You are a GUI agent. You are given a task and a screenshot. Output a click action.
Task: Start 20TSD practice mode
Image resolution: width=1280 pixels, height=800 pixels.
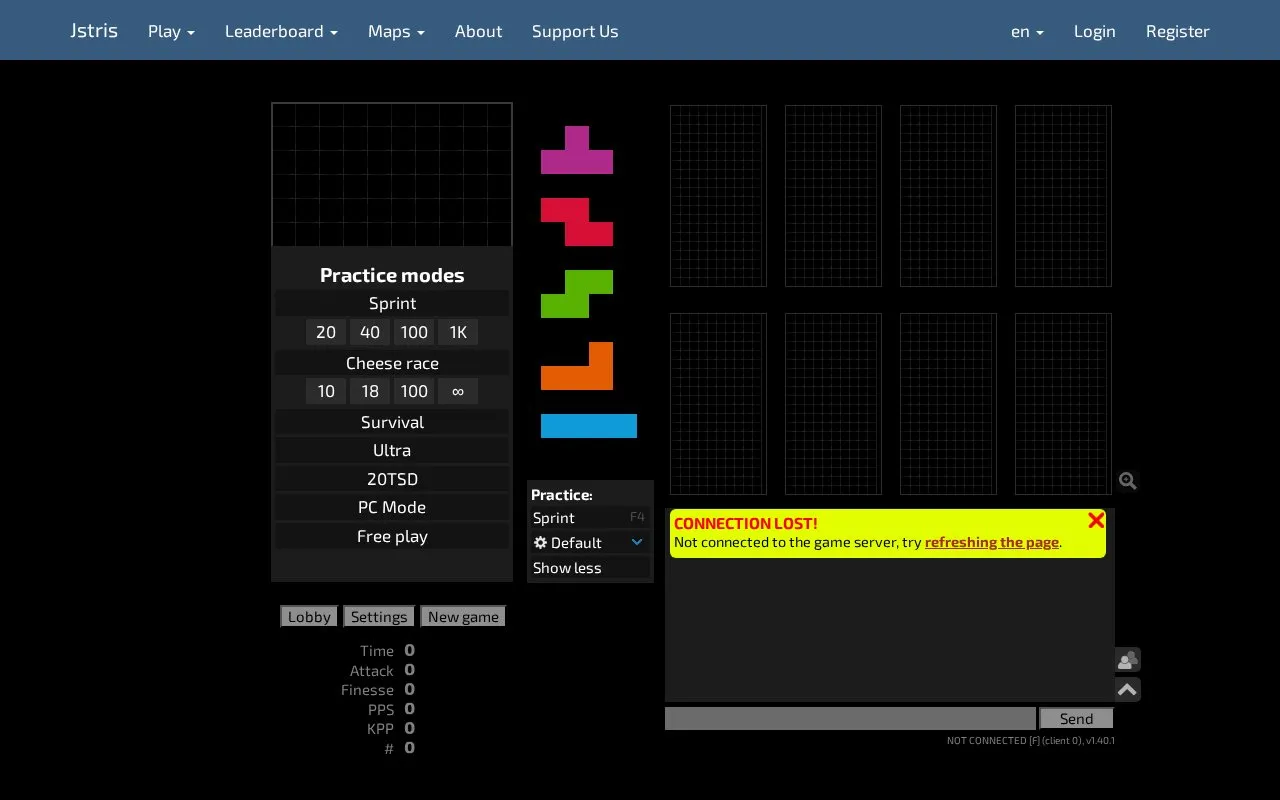392,479
